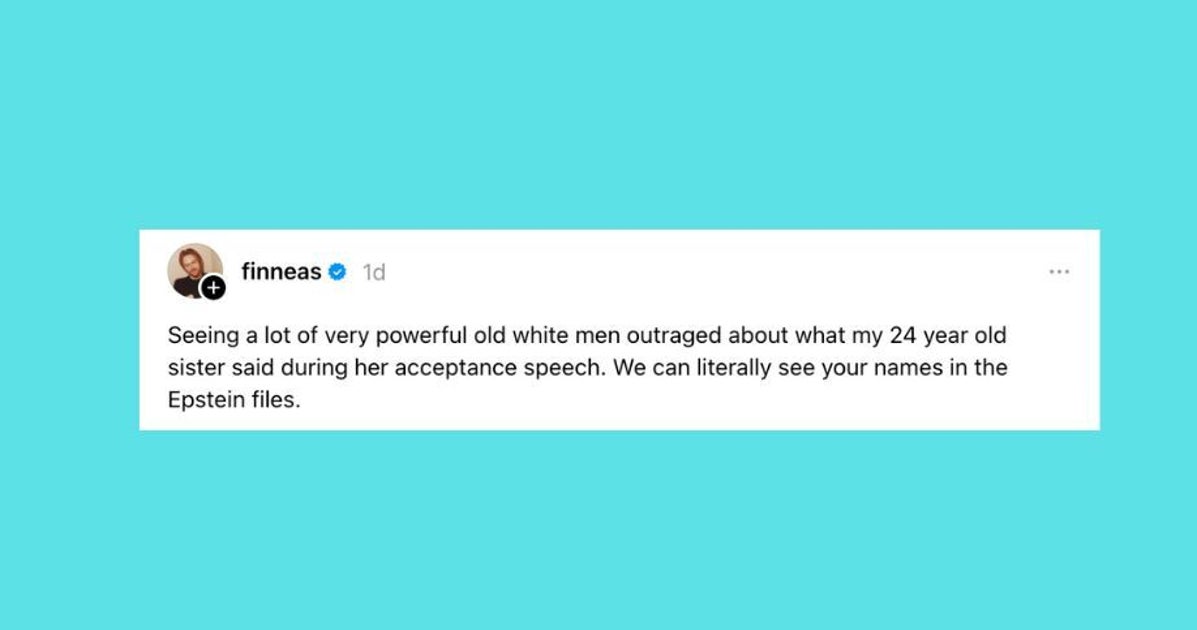This screenshot has width=1197, height=630.
Task: Open the finneas username link
Action: point(281,271)
